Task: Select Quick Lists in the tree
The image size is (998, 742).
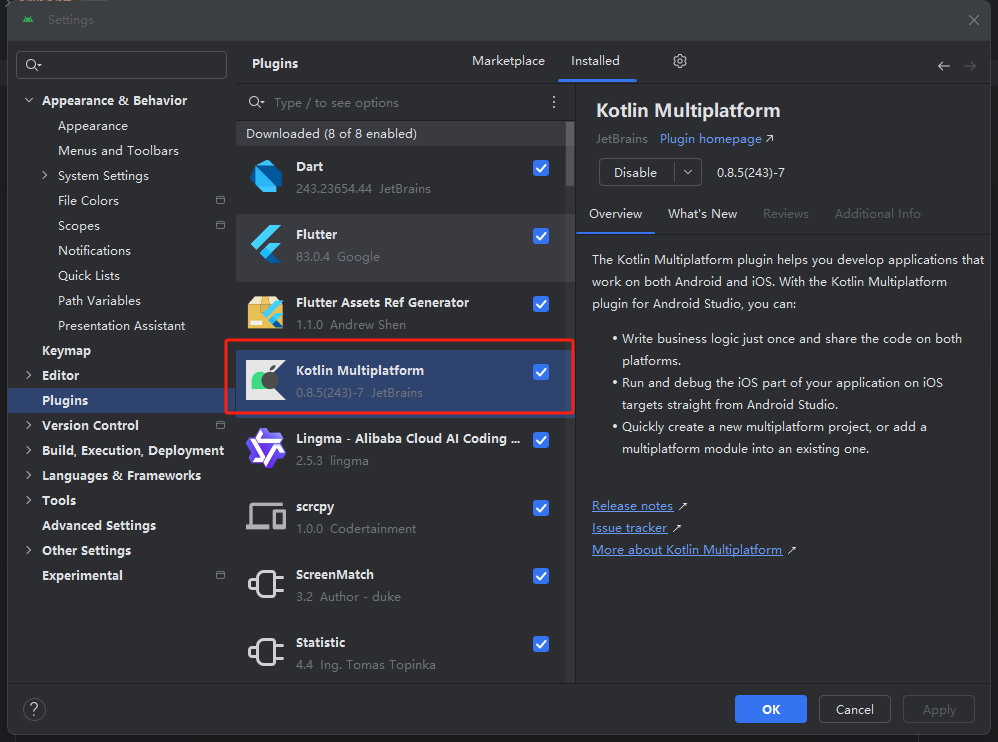Action: click(88, 275)
